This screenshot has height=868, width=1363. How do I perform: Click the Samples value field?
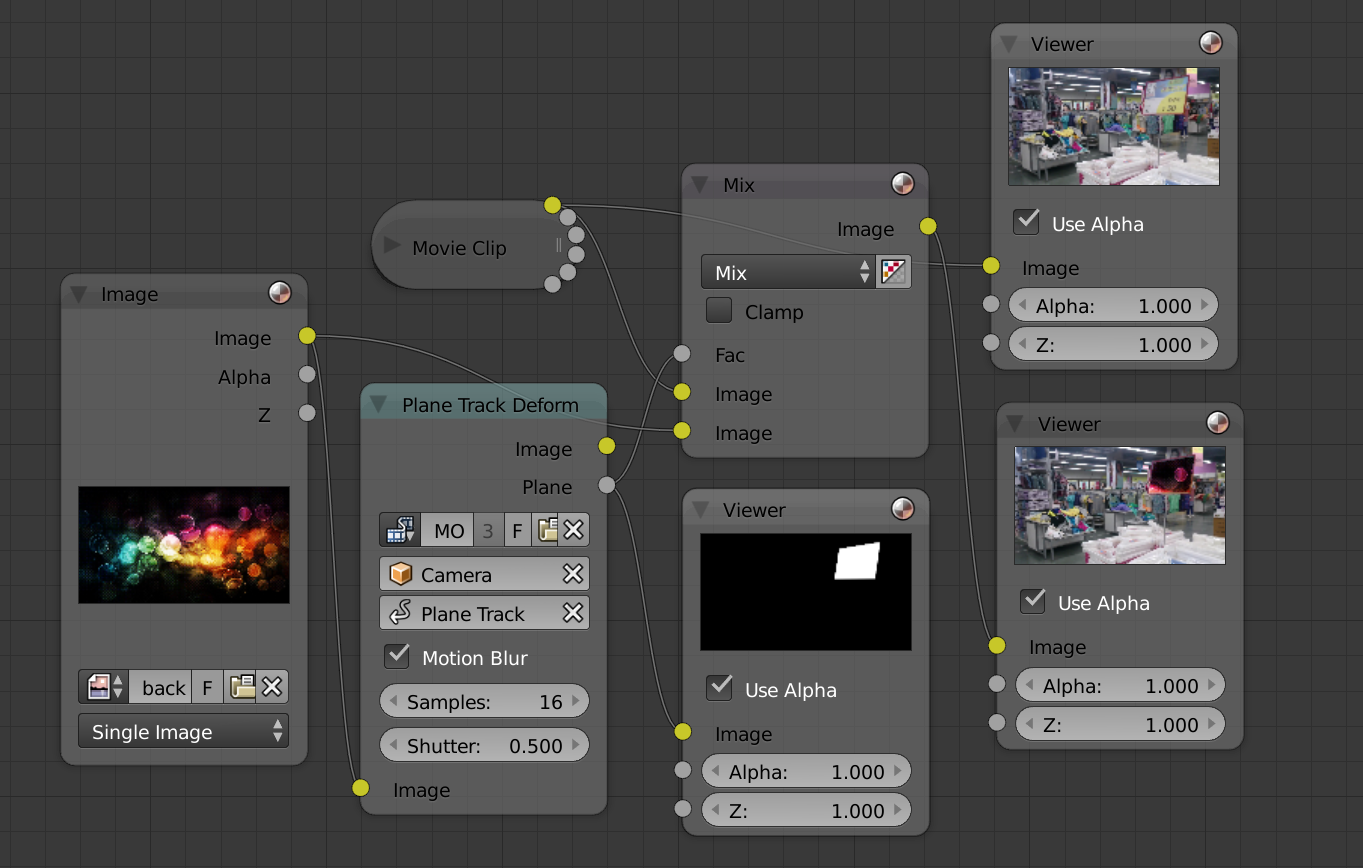click(x=484, y=701)
